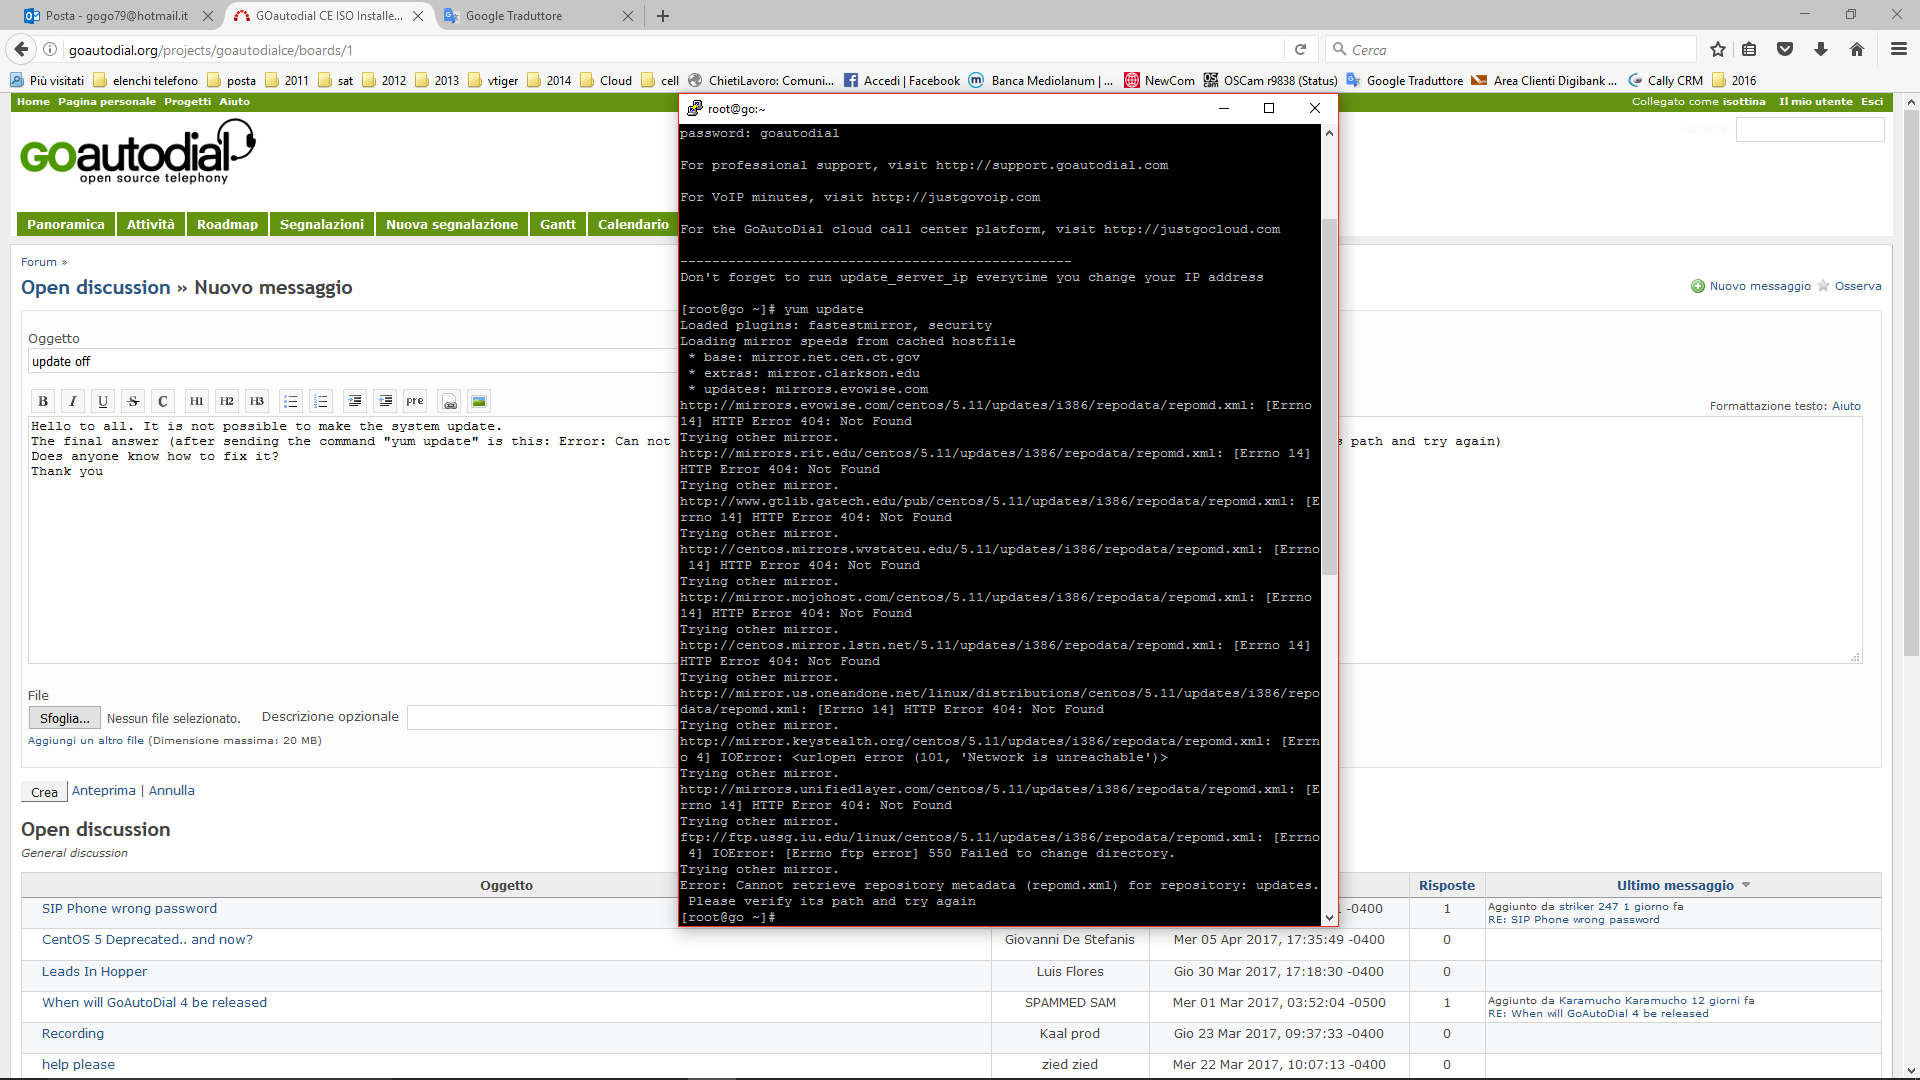This screenshot has height=1080, width=1920.
Task: Open the elenchi telefono bookmarks folder
Action: (x=146, y=80)
